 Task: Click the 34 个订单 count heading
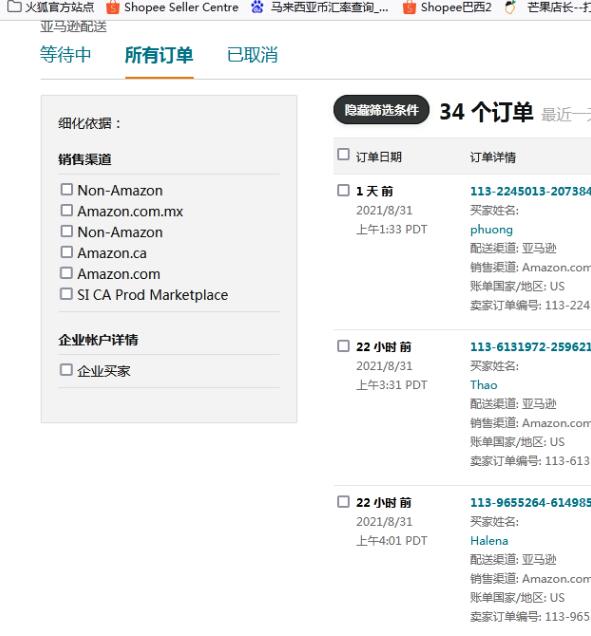click(486, 112)
